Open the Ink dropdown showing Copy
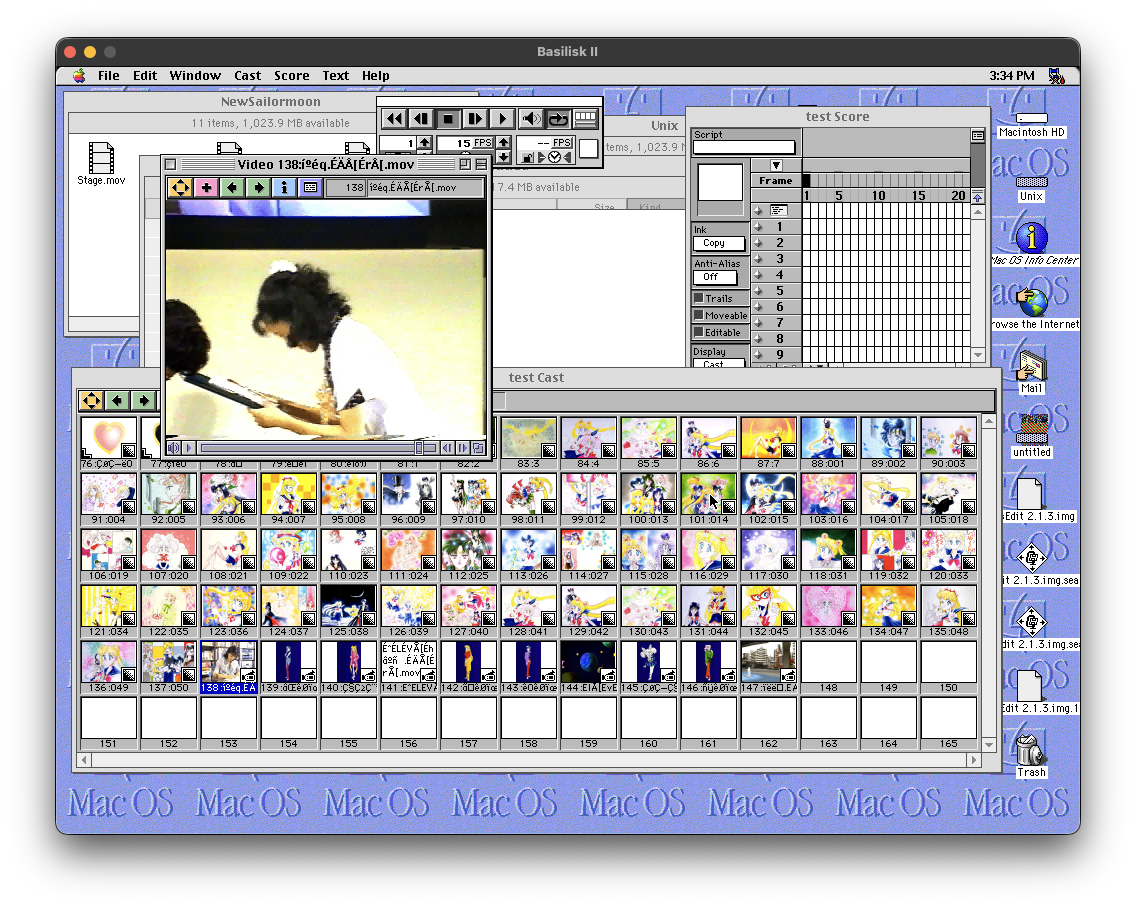The height and width of the screenshot is (908, 1136). pyautogui.click(x=720, y=243)
